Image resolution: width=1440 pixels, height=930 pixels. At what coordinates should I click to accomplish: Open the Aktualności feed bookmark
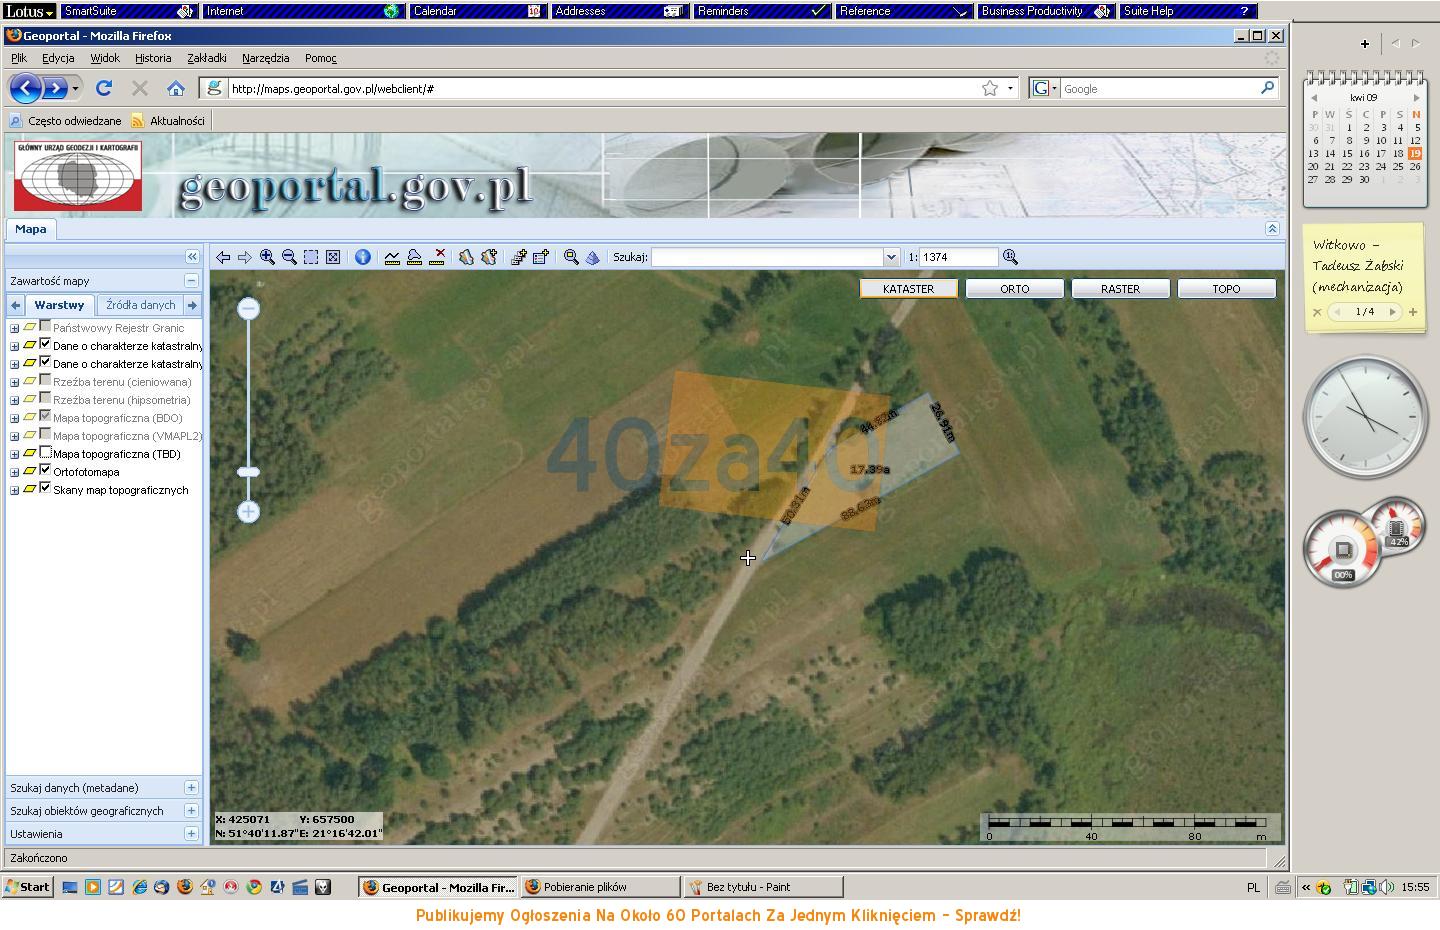pyautogui.click(x=168, y=121)
